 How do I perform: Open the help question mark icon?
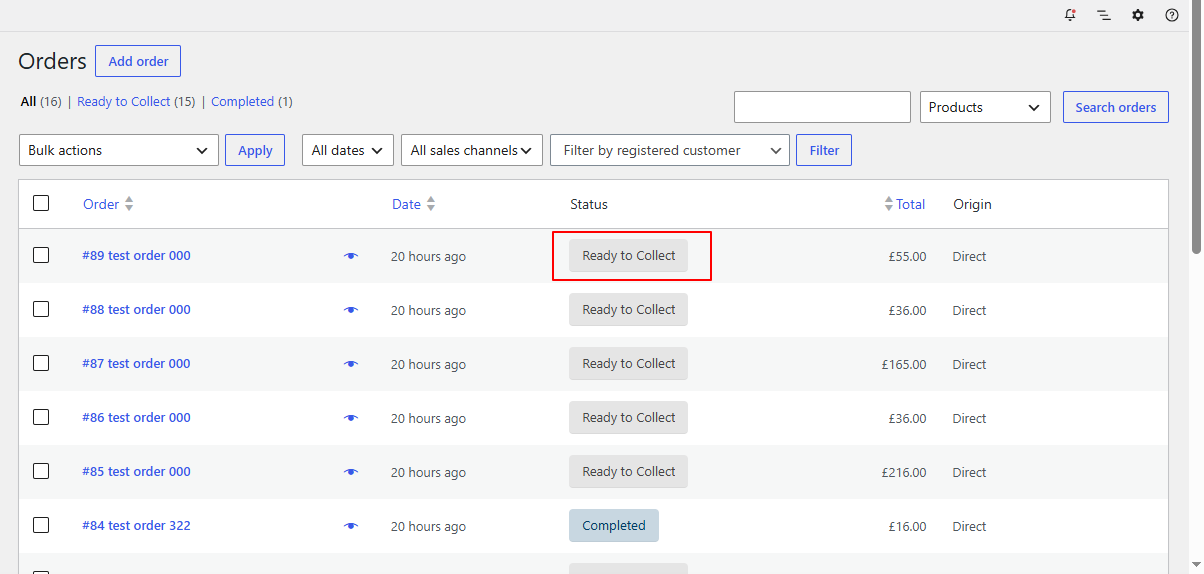pyautogui.click(x=1172, y=15)
